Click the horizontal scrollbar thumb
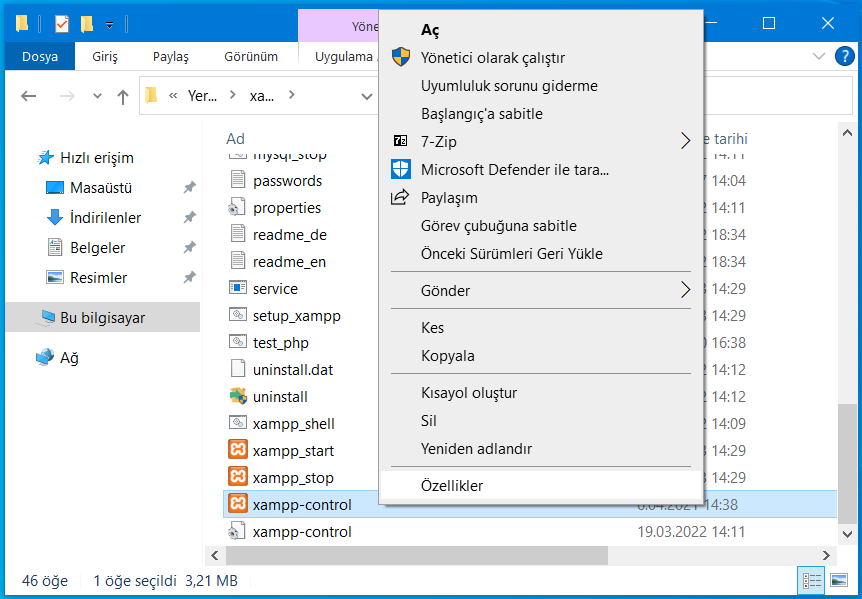Screen dimensions: 862x599 point(417,555)
